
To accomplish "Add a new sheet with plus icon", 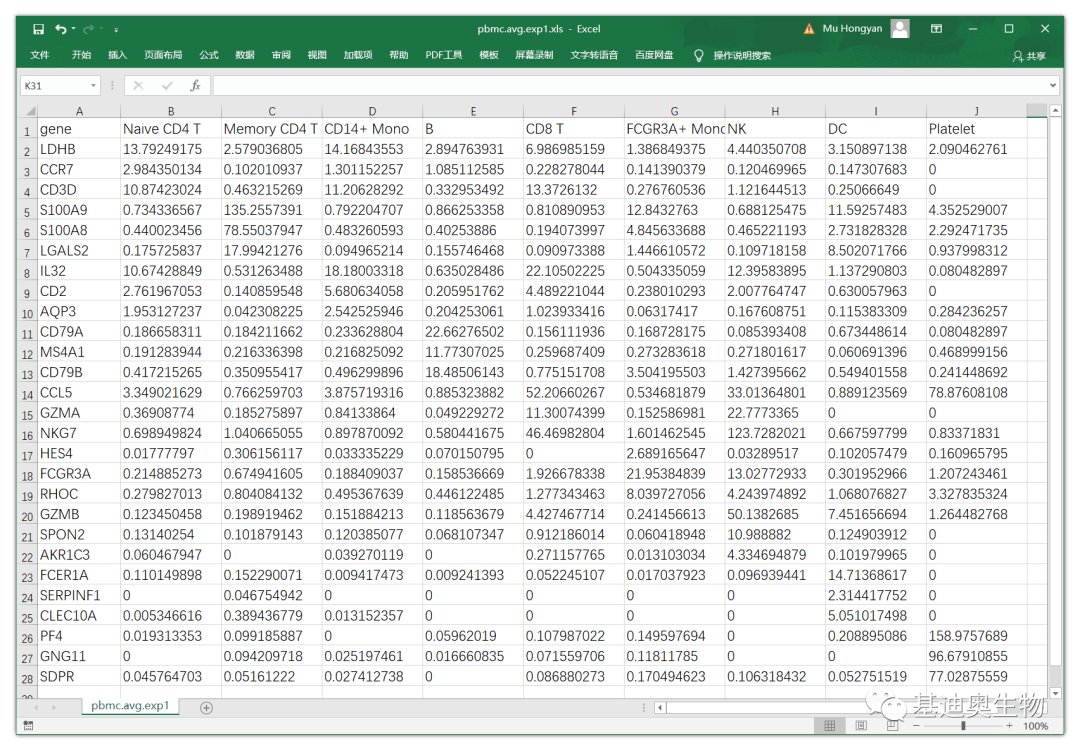I will tap(206, 707).
